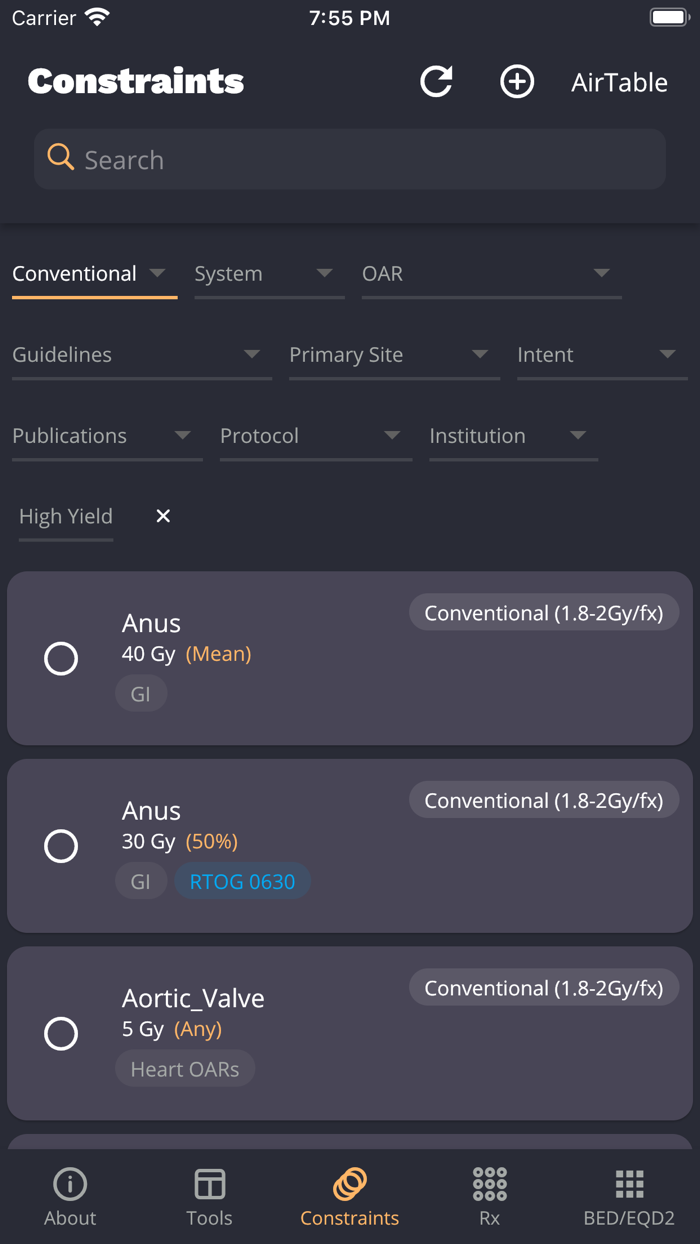Expand the Conventional fractionation dropdown

[94, 274]
